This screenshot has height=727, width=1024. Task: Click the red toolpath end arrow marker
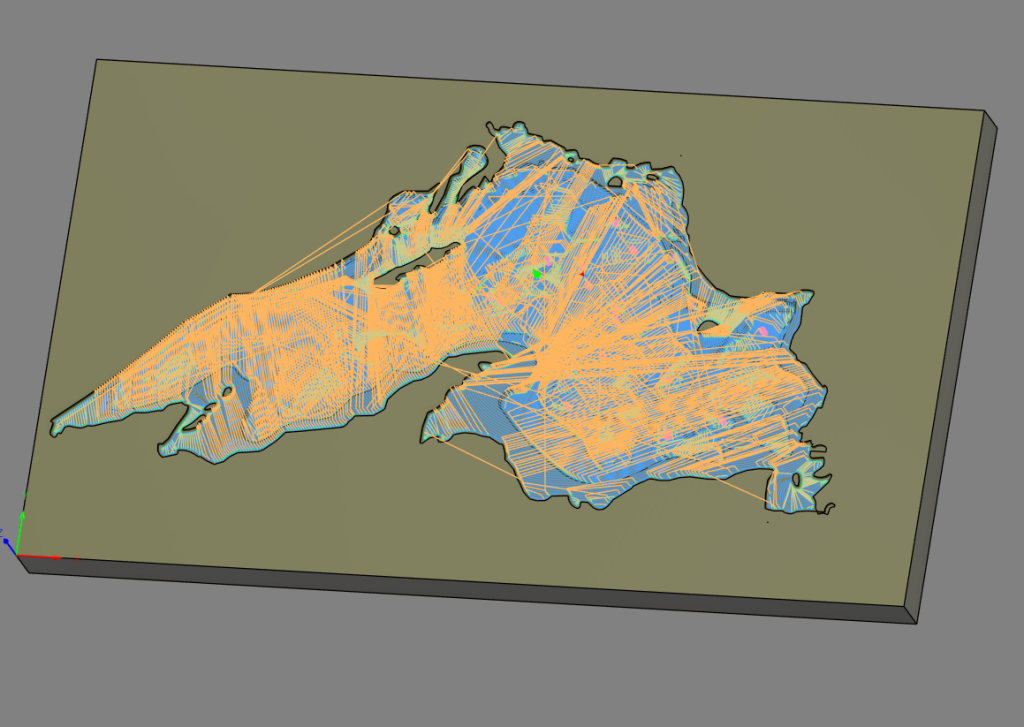(583, 273)
